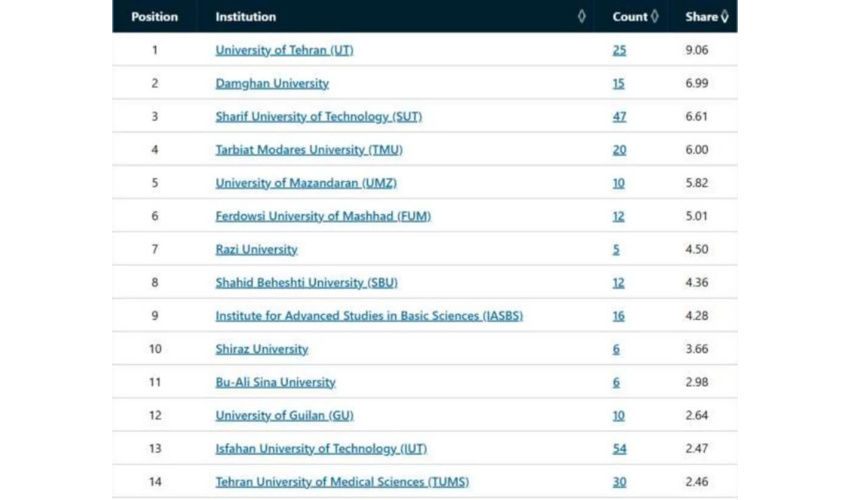Open University of Guilan (GU) link
This screenshot has height=500, width=850.
pos(285,415)
